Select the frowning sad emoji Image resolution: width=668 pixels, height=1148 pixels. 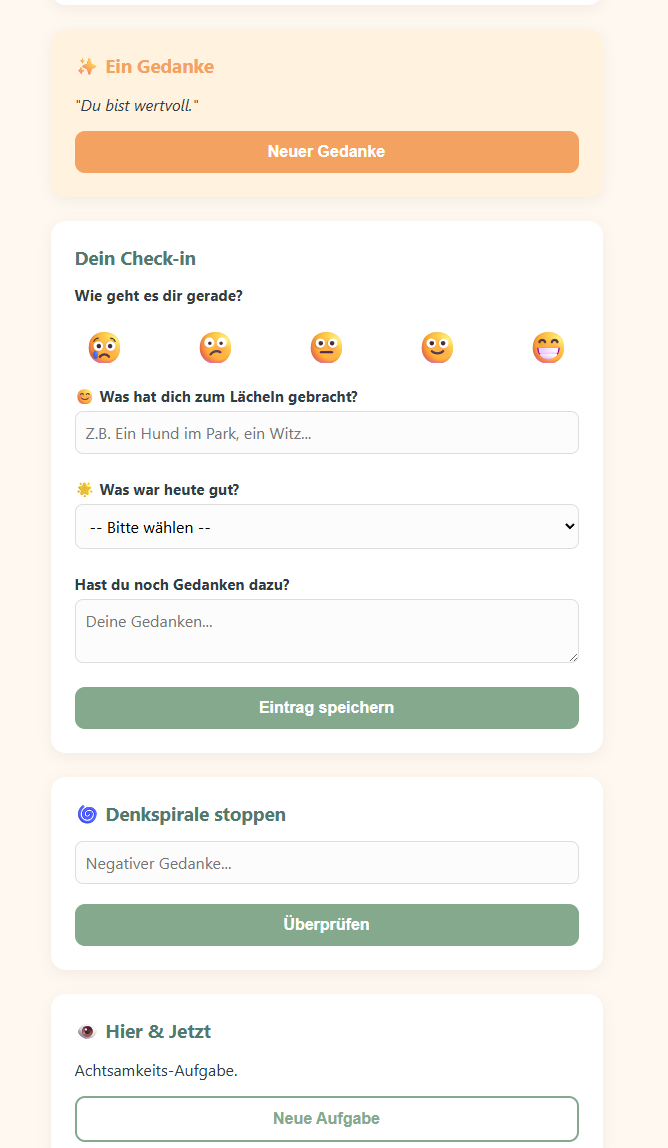pyautogui.click(x=215, y=347)
